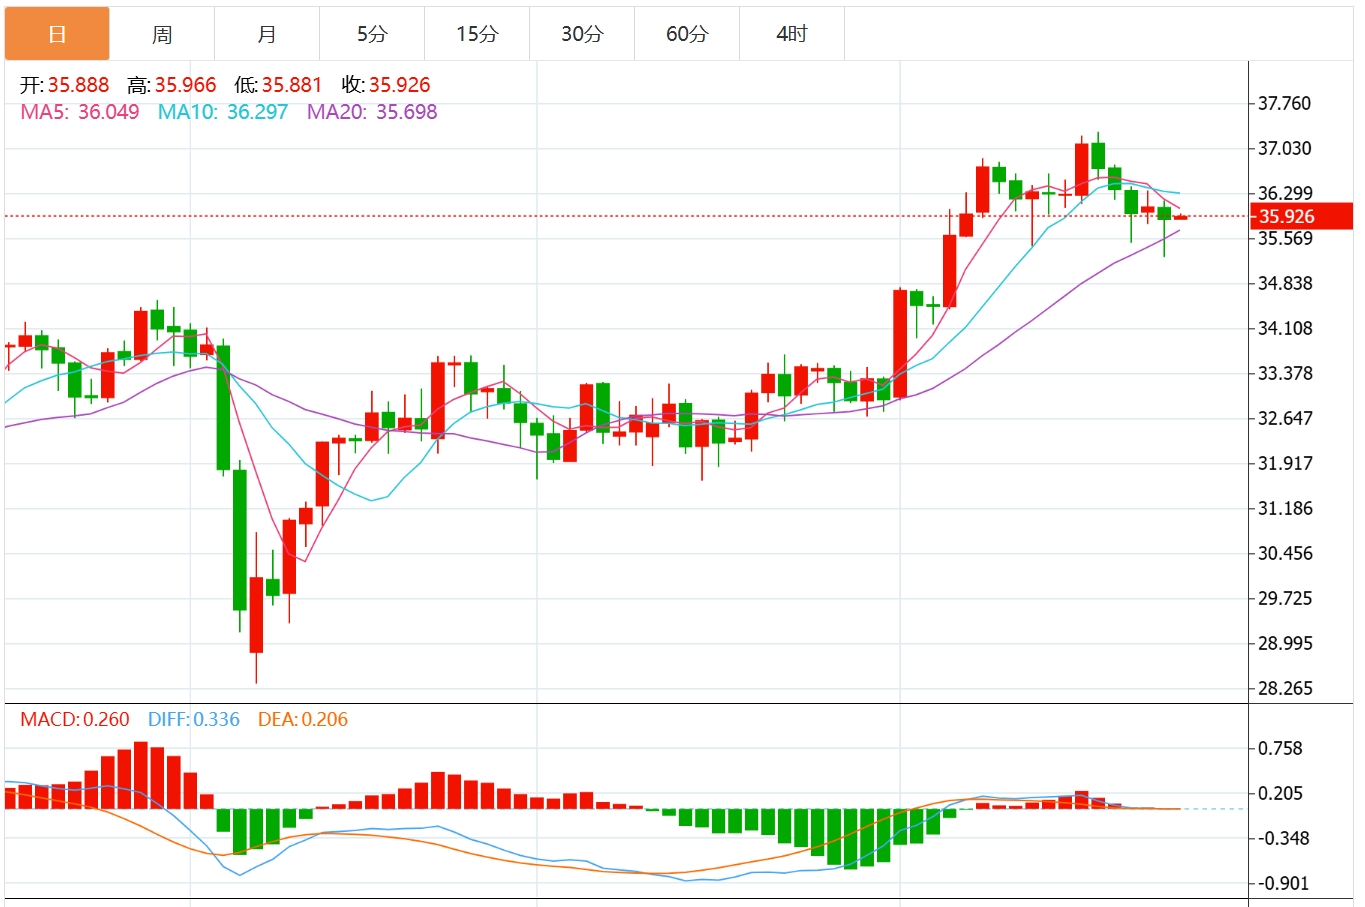Screen dimensions: 1365x907
Task: Click the tallest red MACD histogram bar
Action: tap(141, 775)
